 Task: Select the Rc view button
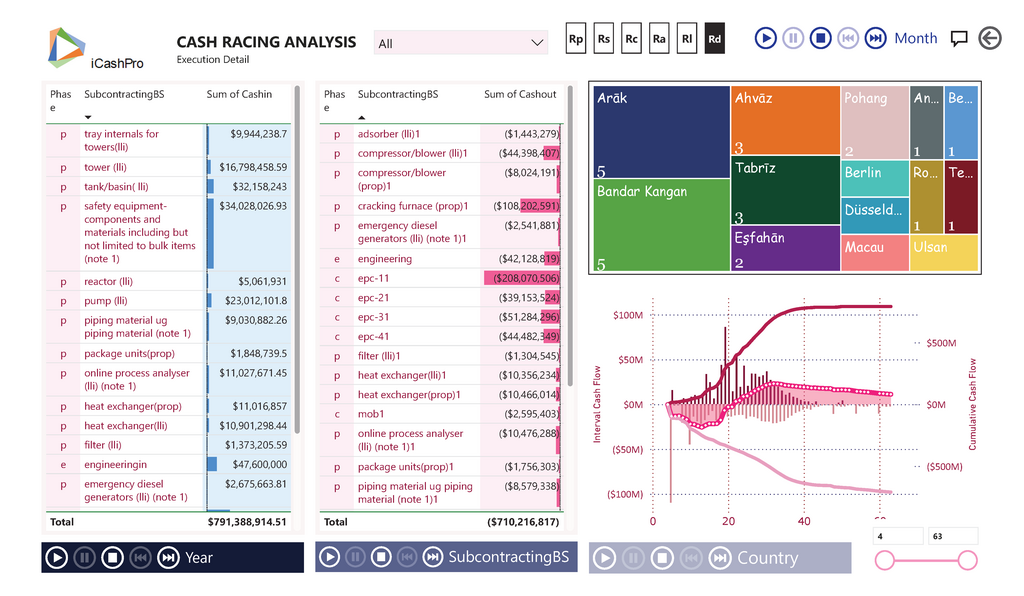631,38
